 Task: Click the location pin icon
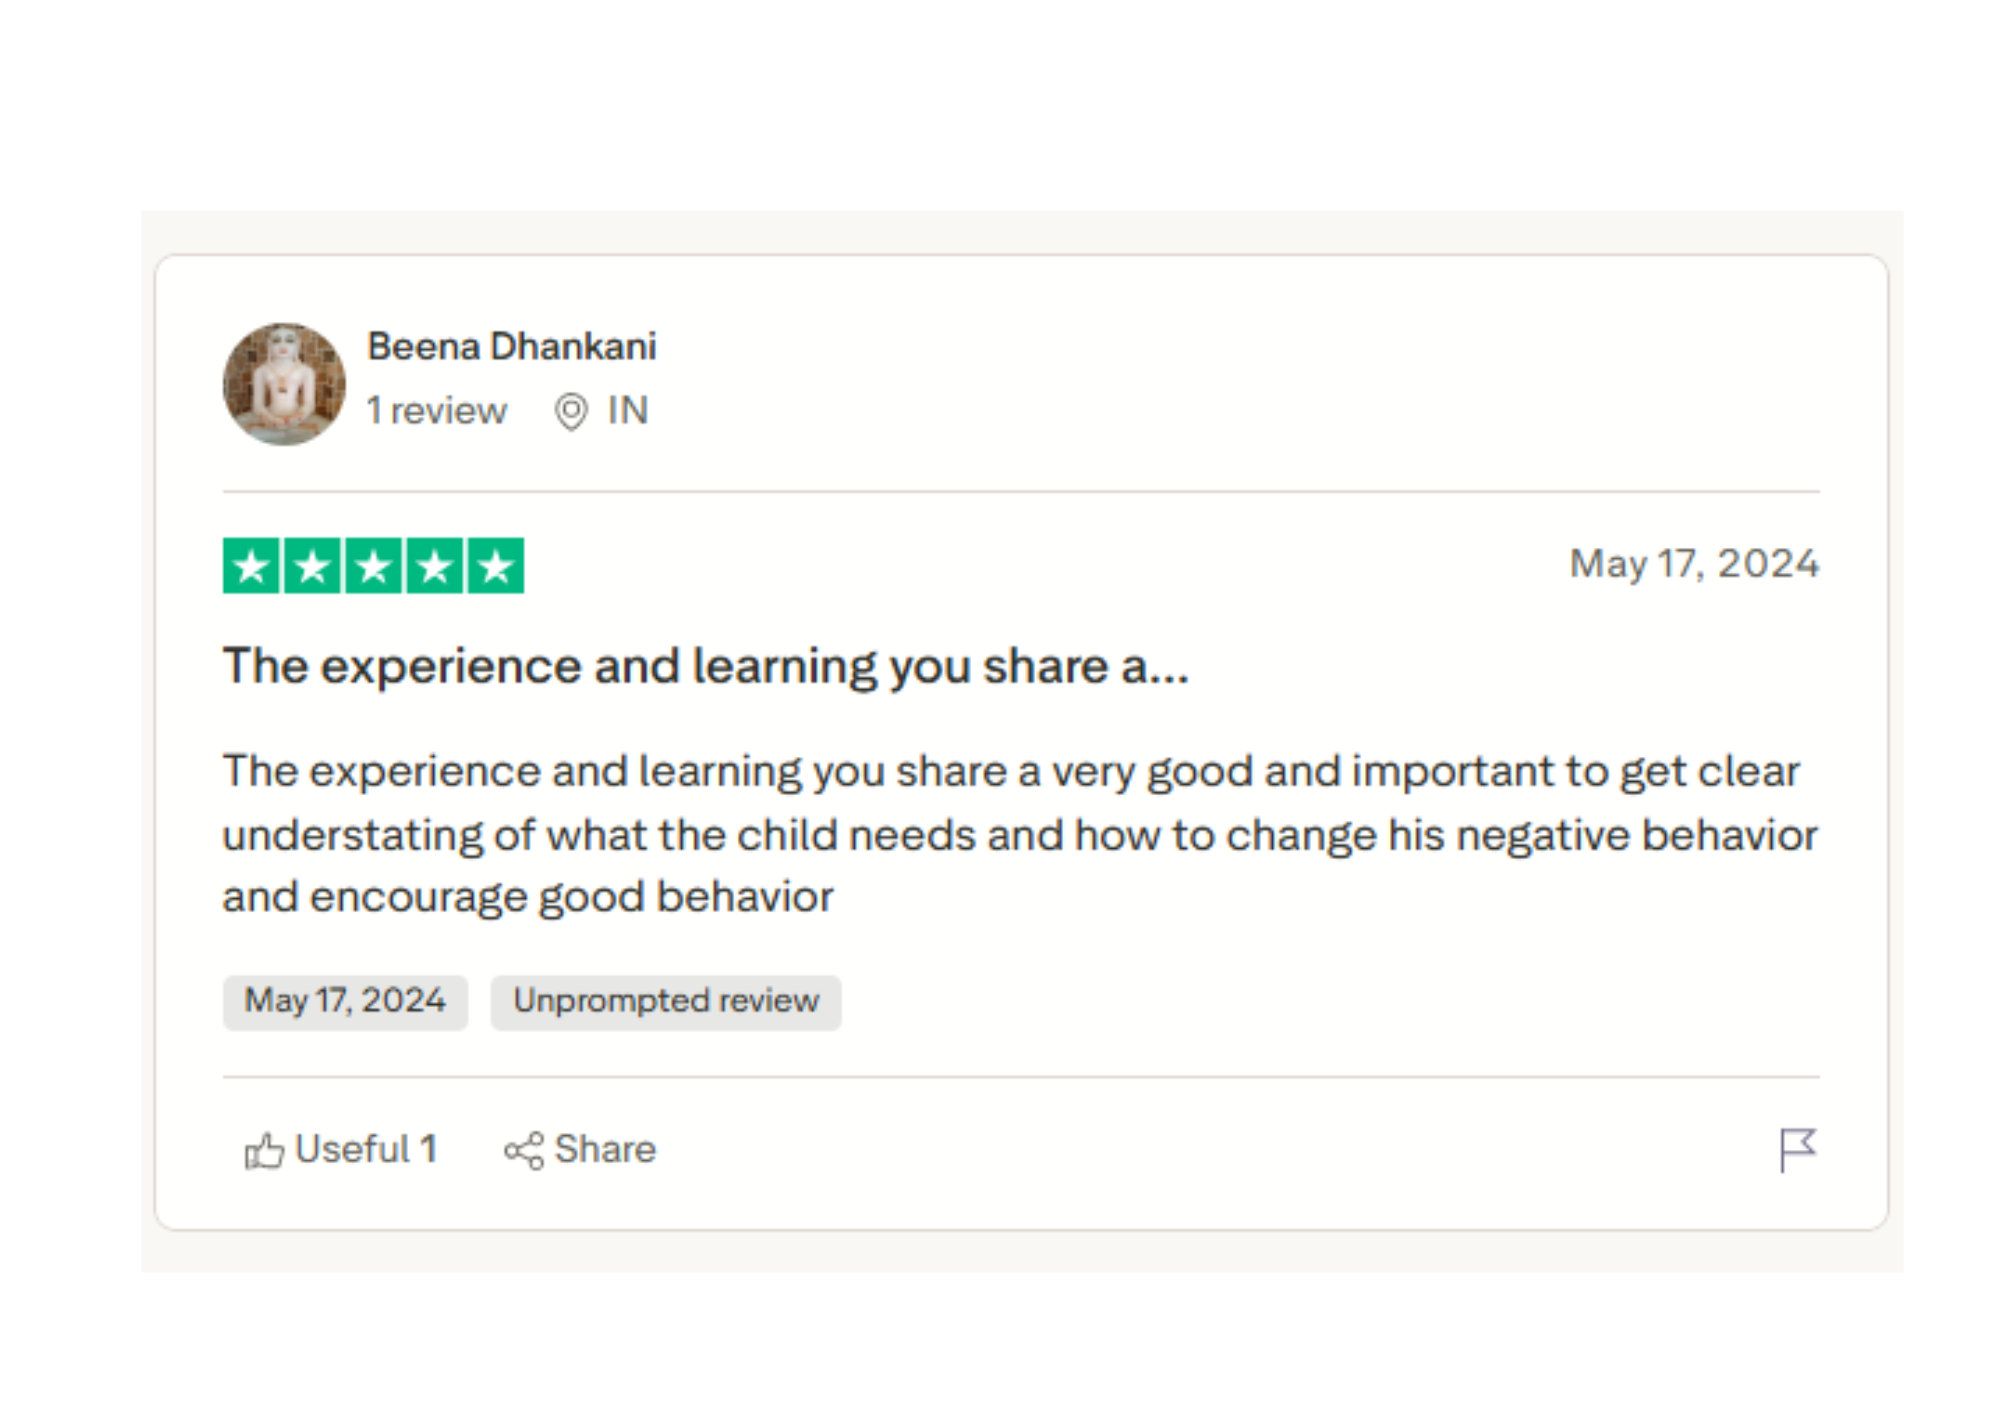pyautogui.click(x=571, y=412)
